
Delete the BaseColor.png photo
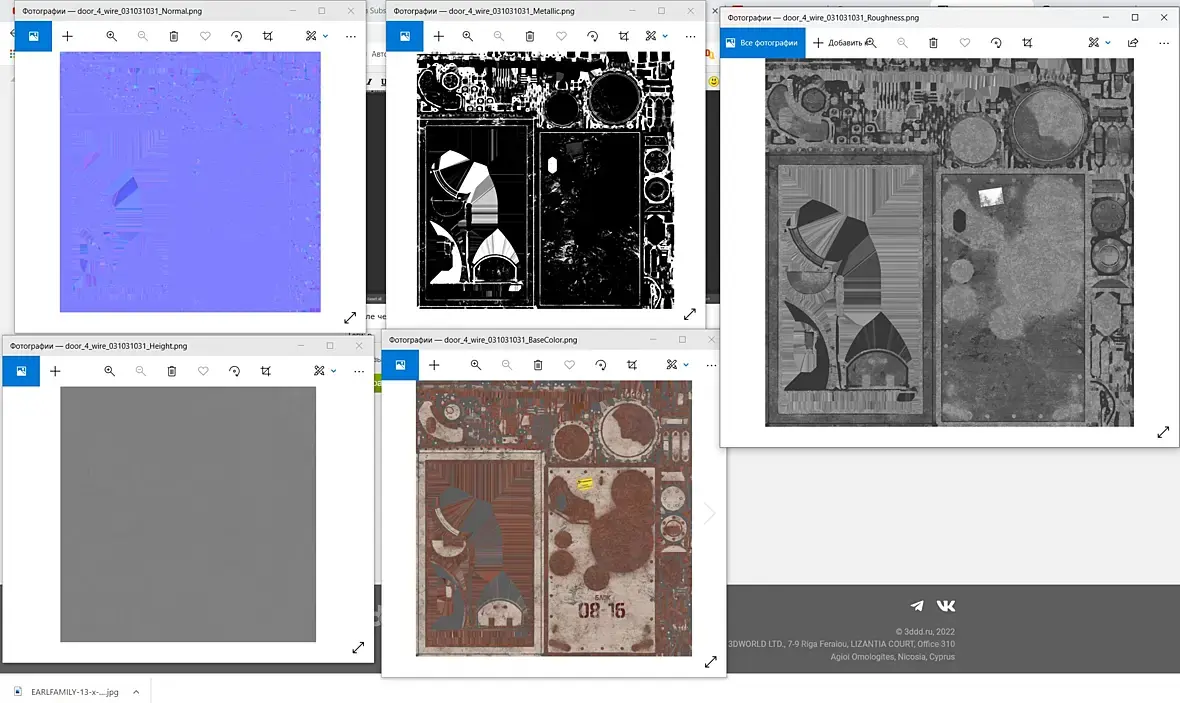click(538, 365)
